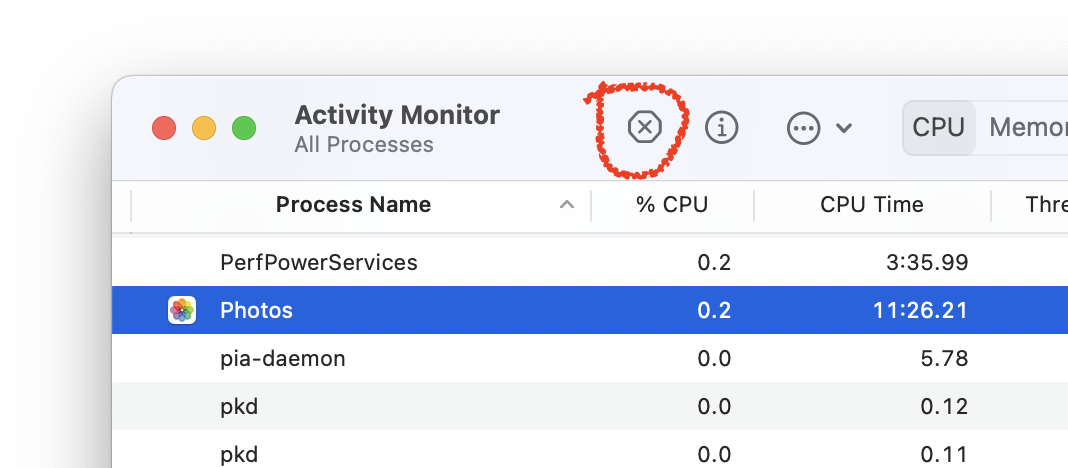Open the process info inspector icon
The image size is (1068, 468).
tap(722, 127)
